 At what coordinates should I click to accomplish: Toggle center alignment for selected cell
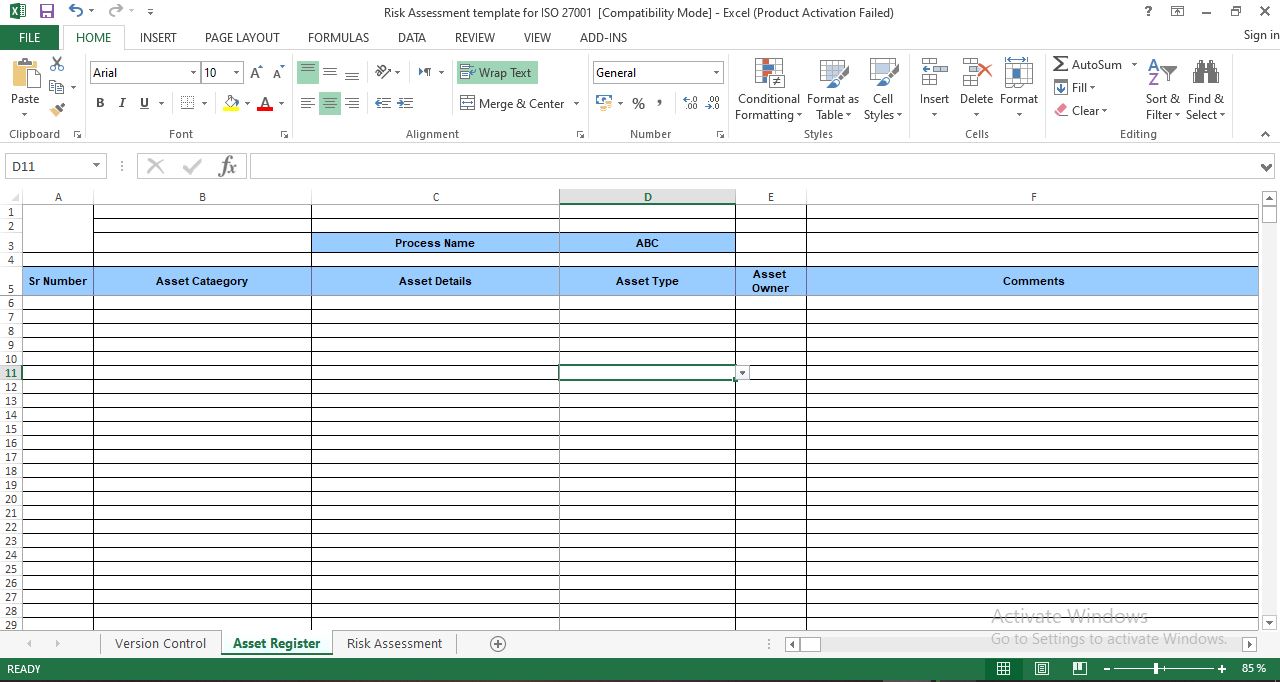point(330,103)
